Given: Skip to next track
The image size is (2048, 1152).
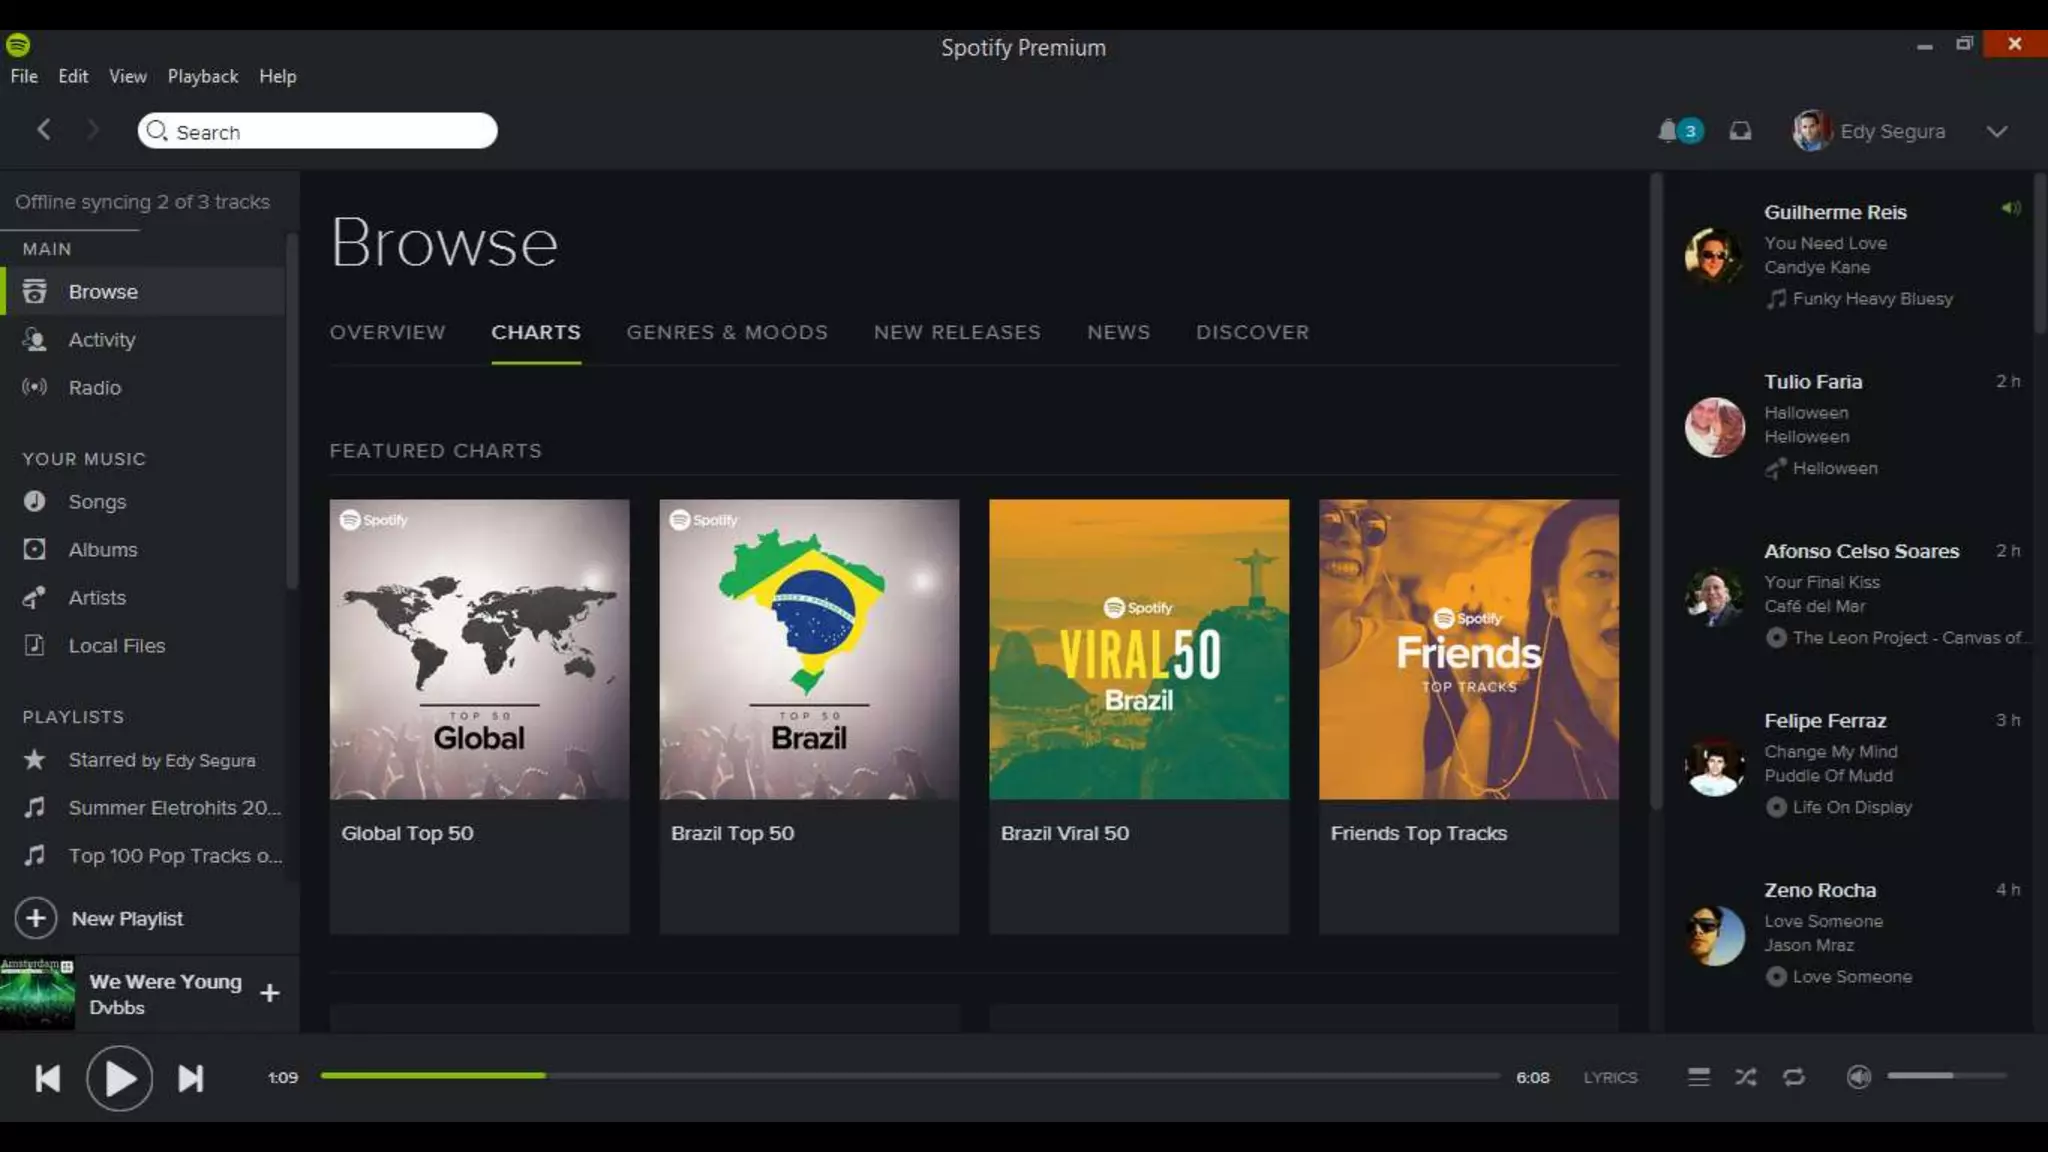Looking at the screenshot, I should pos(190,1078).
